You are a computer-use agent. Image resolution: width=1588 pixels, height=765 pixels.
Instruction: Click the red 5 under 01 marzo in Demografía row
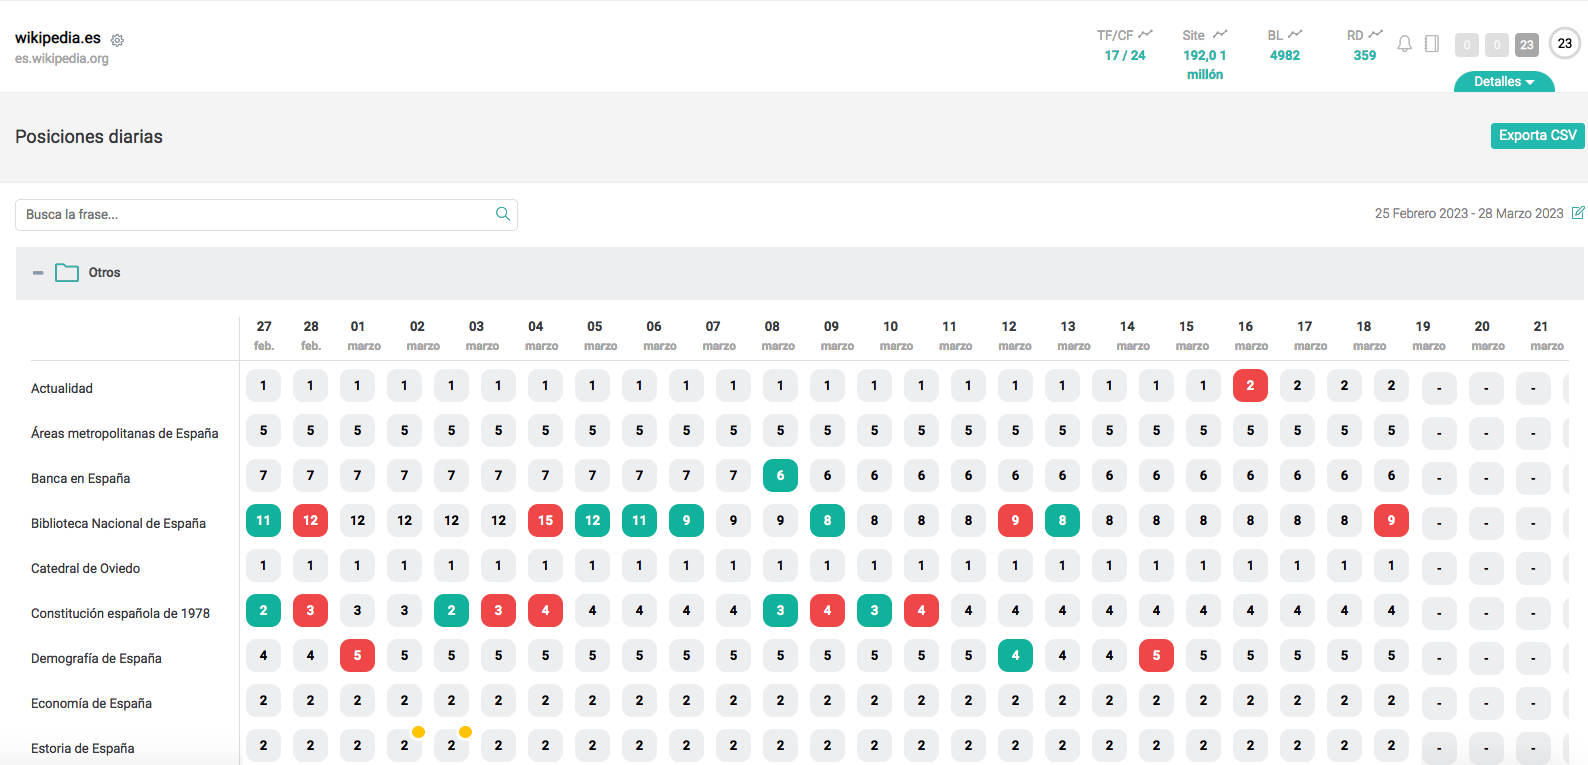pyautogui.click(x=357, y=655)
